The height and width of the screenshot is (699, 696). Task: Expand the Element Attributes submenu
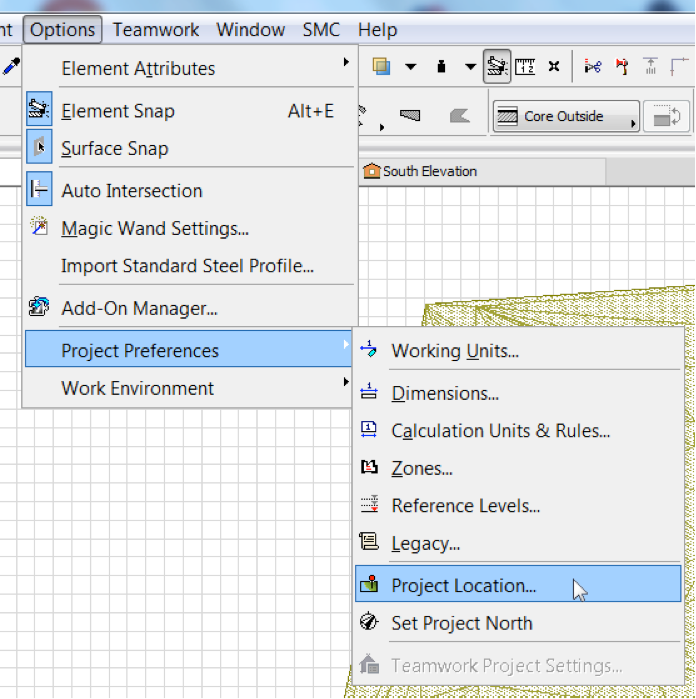pyautogui.click(x=189, y=68)
